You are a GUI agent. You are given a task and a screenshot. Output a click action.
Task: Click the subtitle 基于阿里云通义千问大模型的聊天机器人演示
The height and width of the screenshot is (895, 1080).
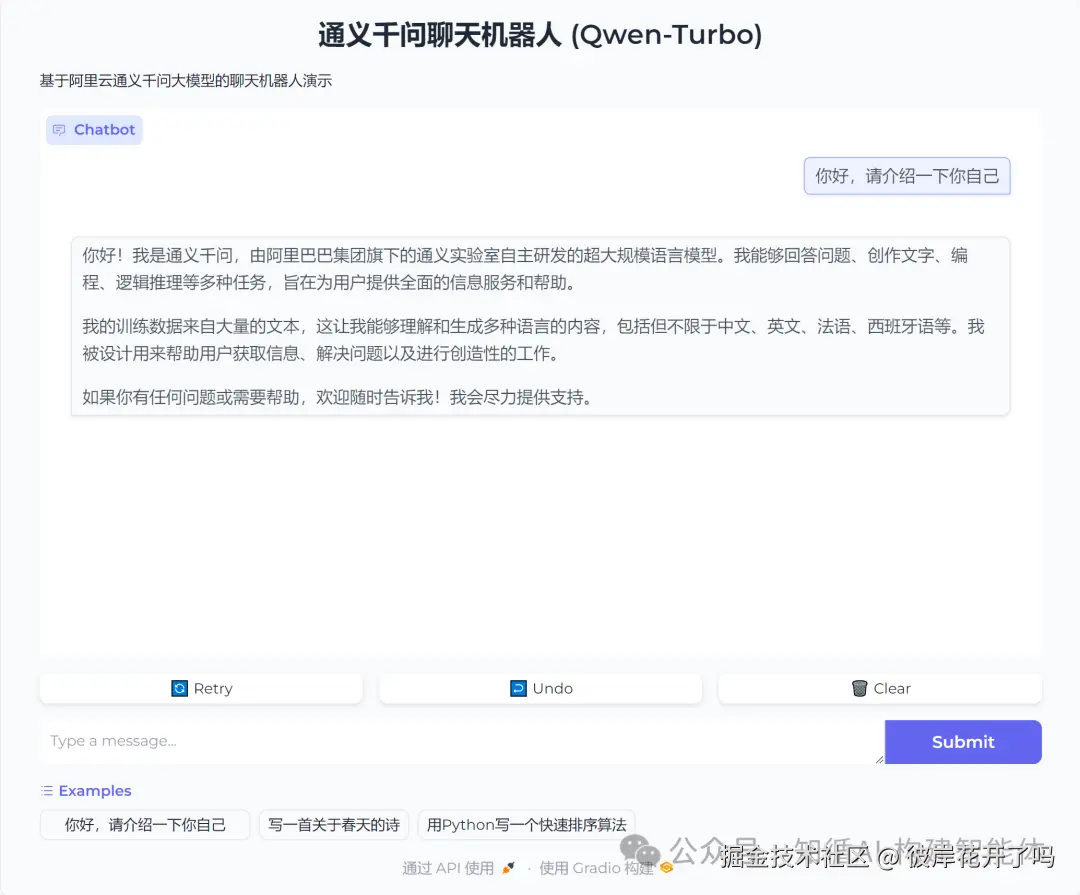pos(186,81)
